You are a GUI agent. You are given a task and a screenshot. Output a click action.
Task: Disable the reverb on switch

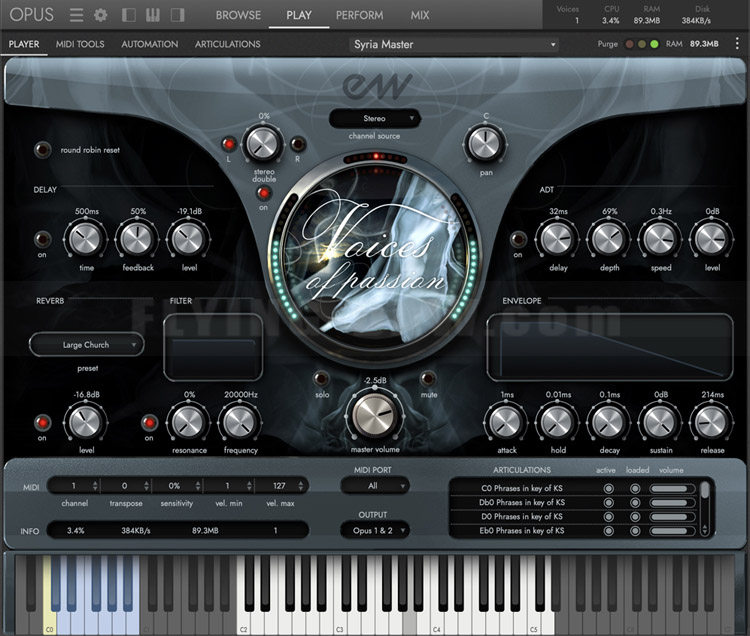click(x=42, y=422)
